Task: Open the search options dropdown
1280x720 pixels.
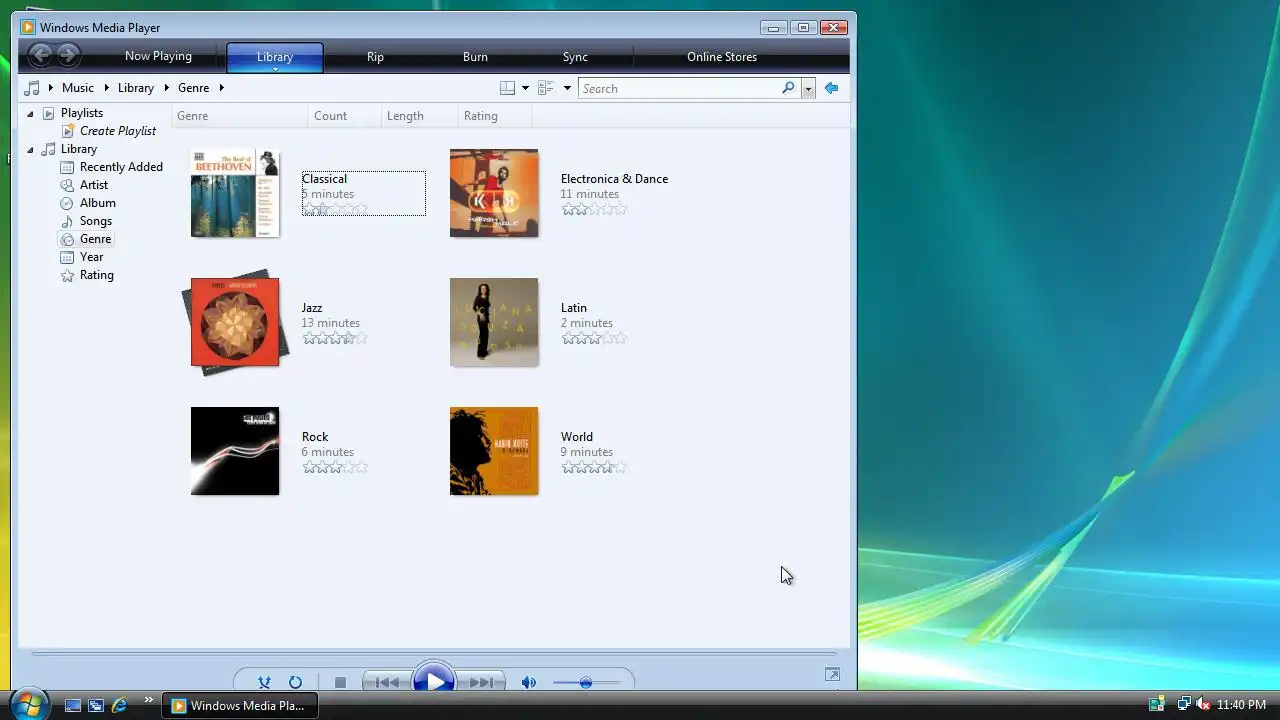Action: tap(808, 88)
